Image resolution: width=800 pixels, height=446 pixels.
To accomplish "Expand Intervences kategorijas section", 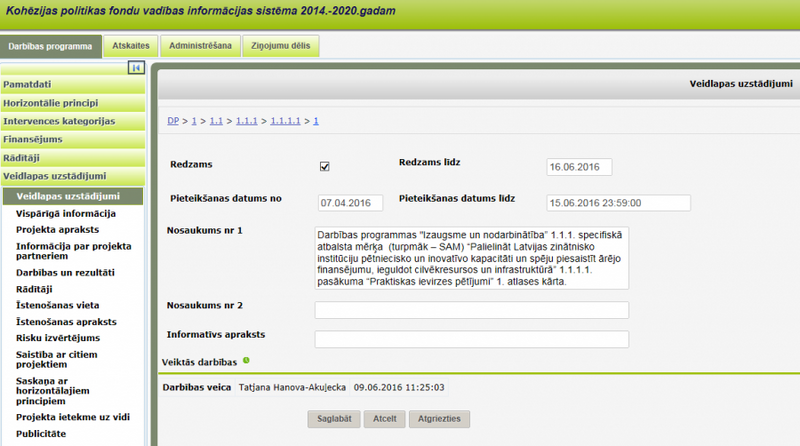I will pos(72,121).
